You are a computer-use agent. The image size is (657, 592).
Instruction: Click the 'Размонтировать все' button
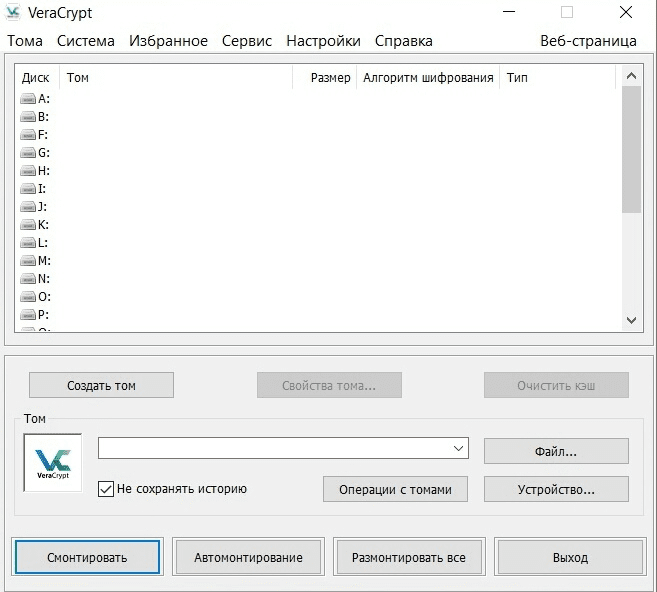(409, 557)
